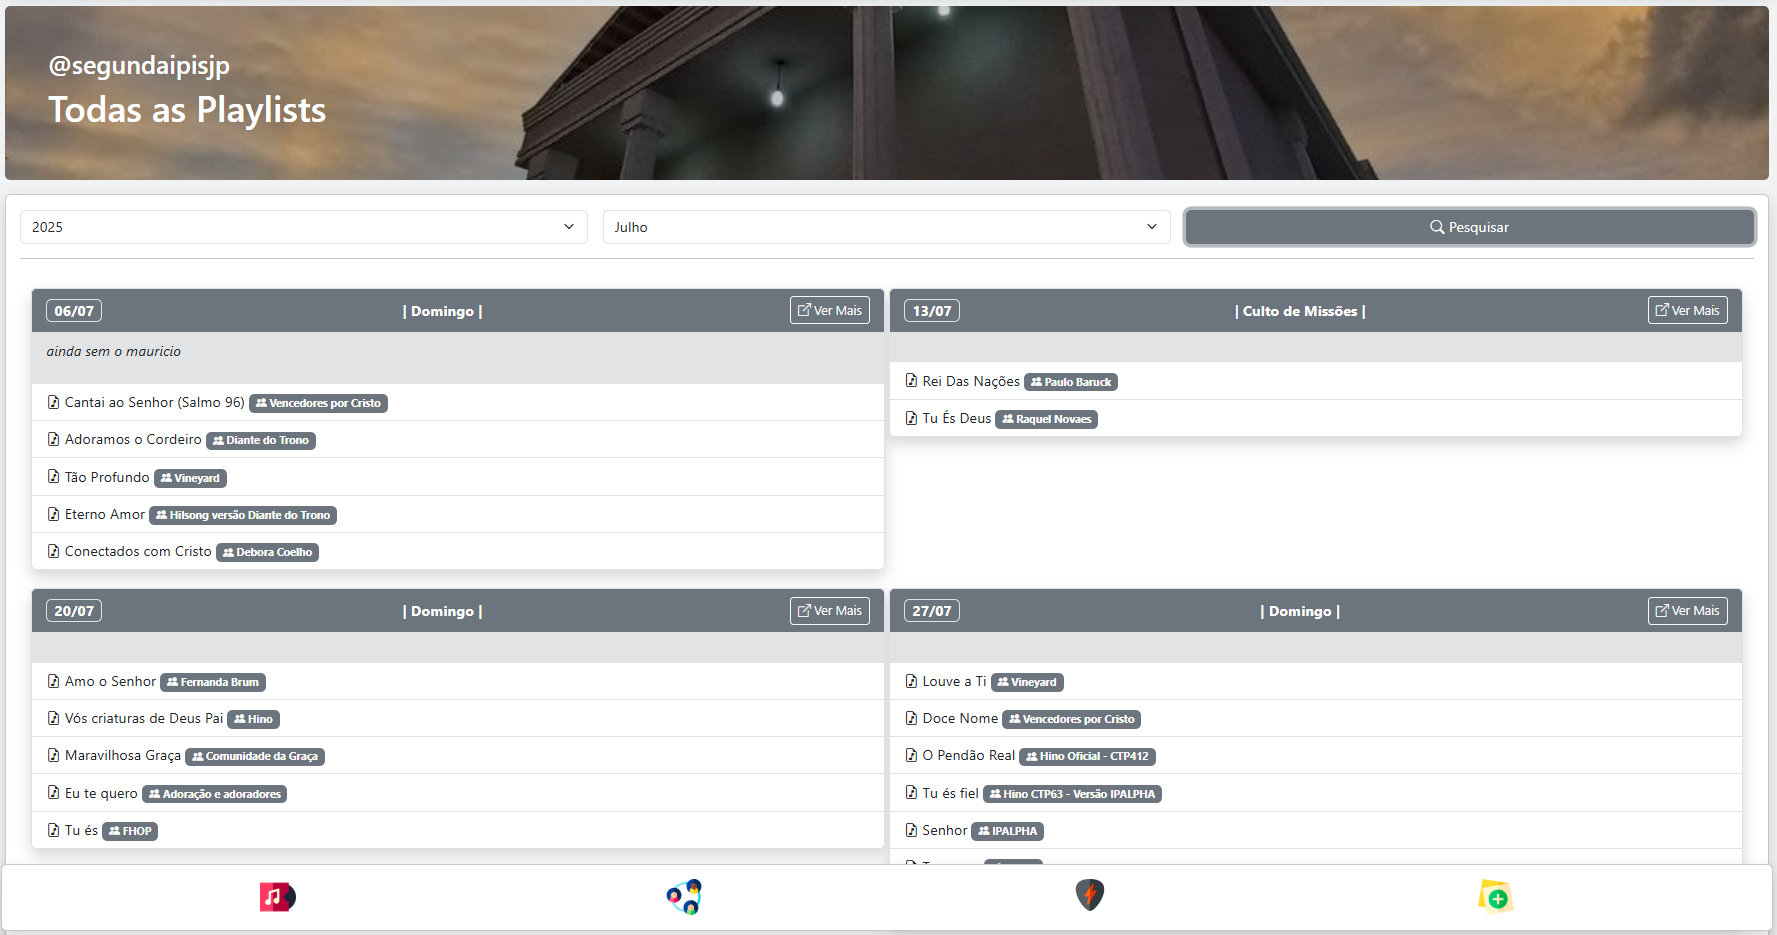Click the file icon beside Cantai ao Senhor
The height and width of the screenshot is (935, 1777).
54,402
